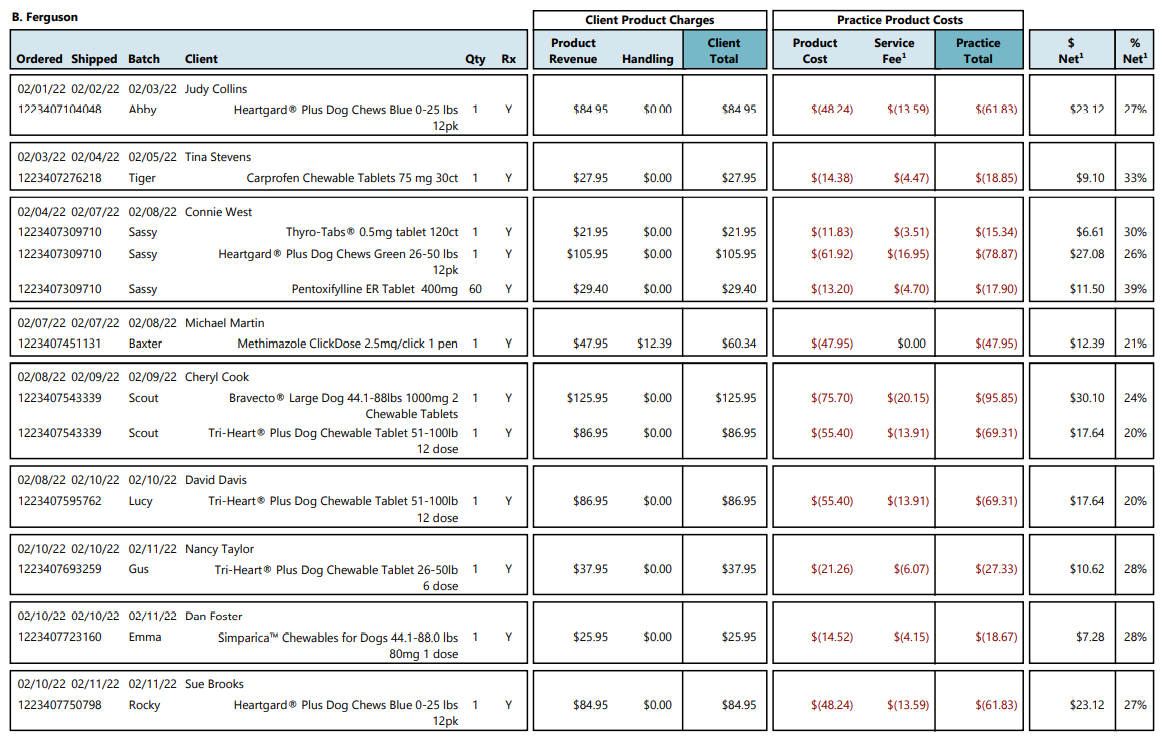
Task: Click the $6.61 net amount
Action: pos(1090,232)
